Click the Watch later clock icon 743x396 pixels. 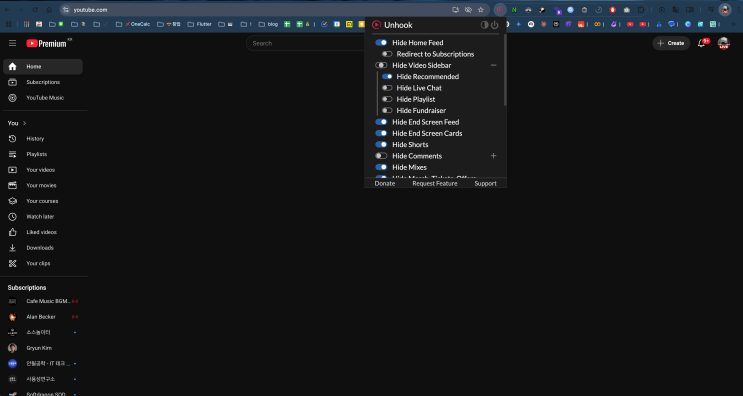click(x=13, y=216)
